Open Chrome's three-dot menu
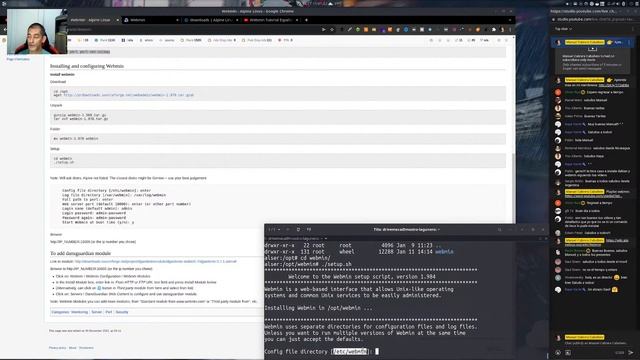 pos(510,29)
